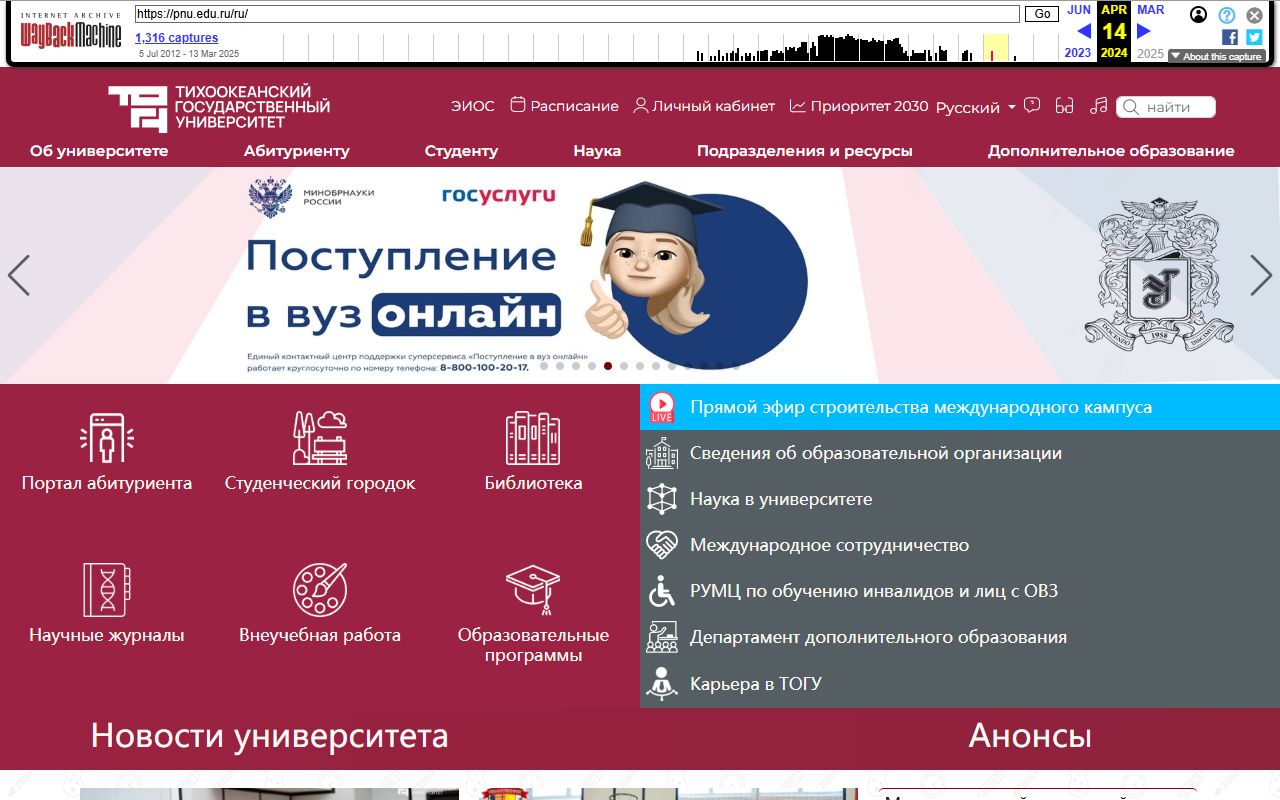Open the Наука menu
The height and width of the screenshot is (800, 1280).
tap(597, 151)
